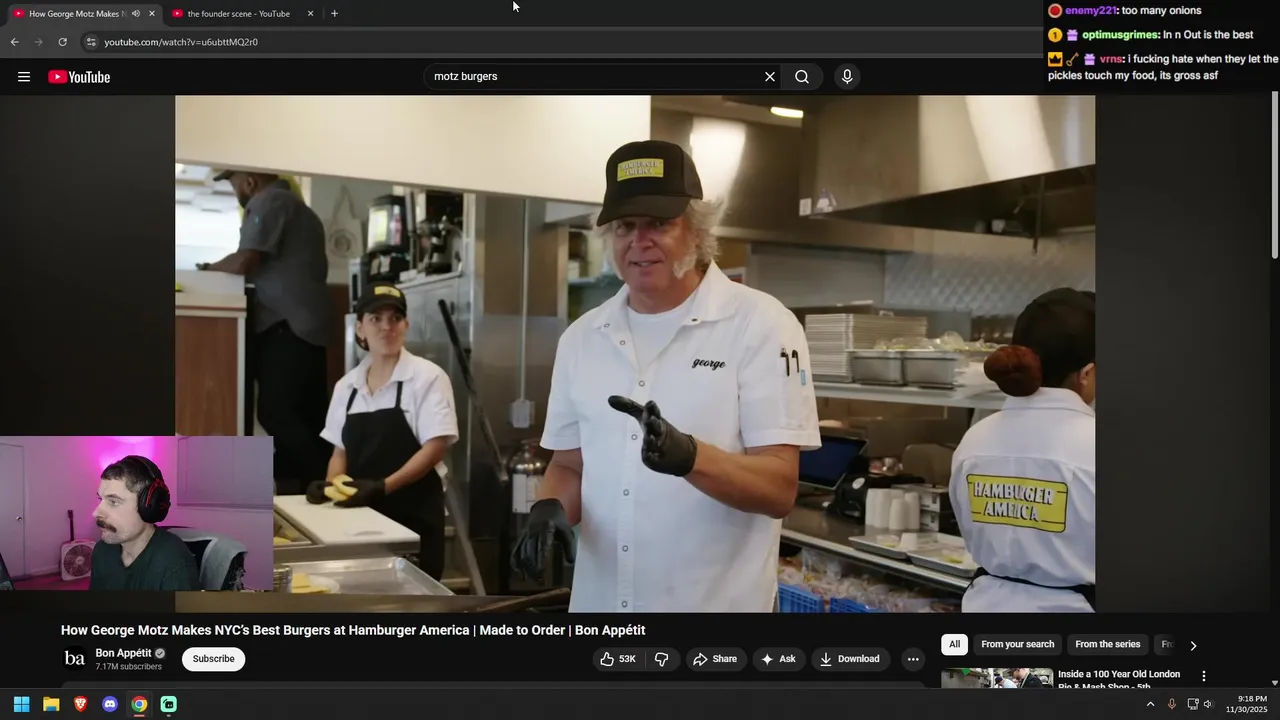The width and height of the screenshot is (1280, 720).
Task: Start voice search with the microphone
Action: tap(847, 77)
